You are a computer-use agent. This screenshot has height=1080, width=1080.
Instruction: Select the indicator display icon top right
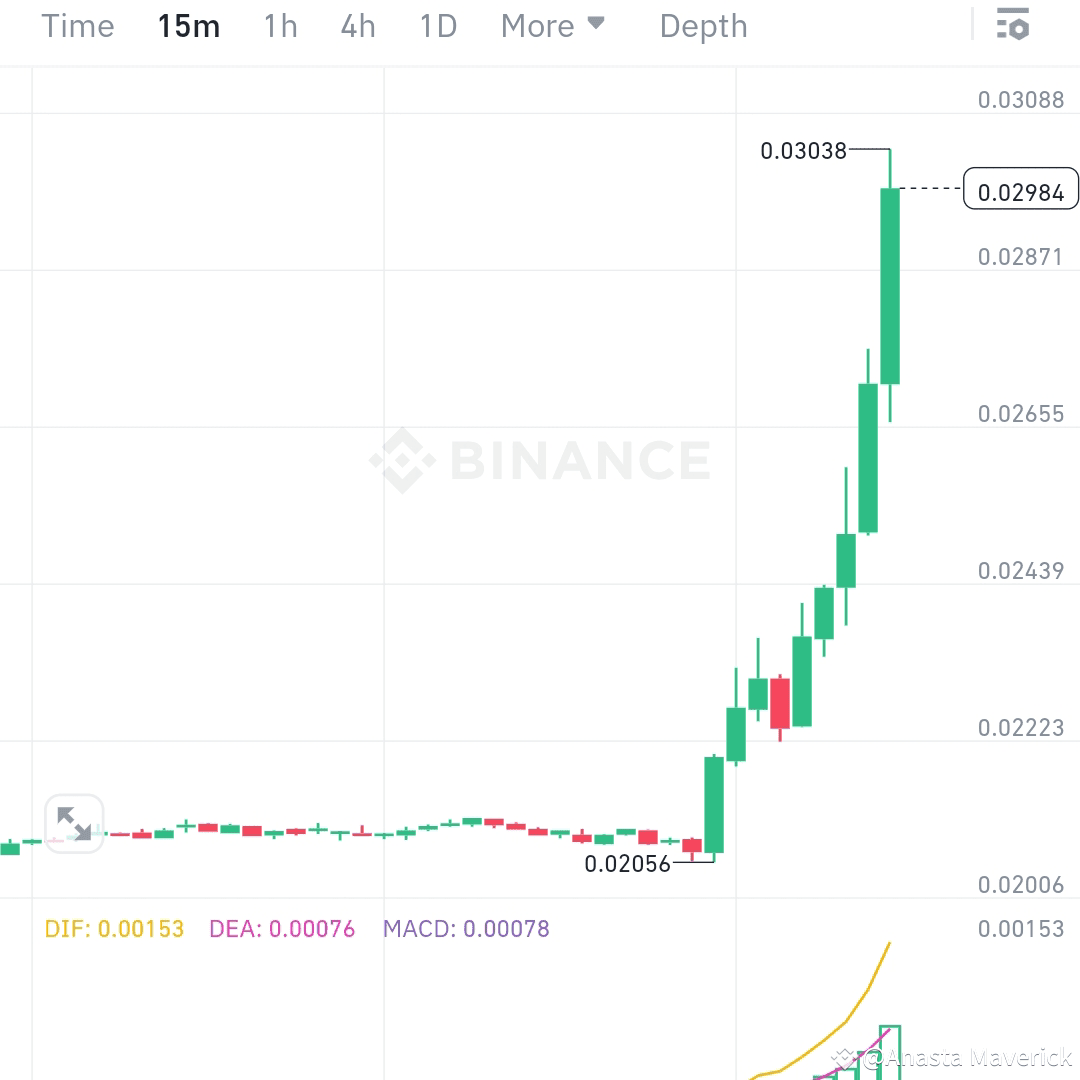[x=1013, y=25]
